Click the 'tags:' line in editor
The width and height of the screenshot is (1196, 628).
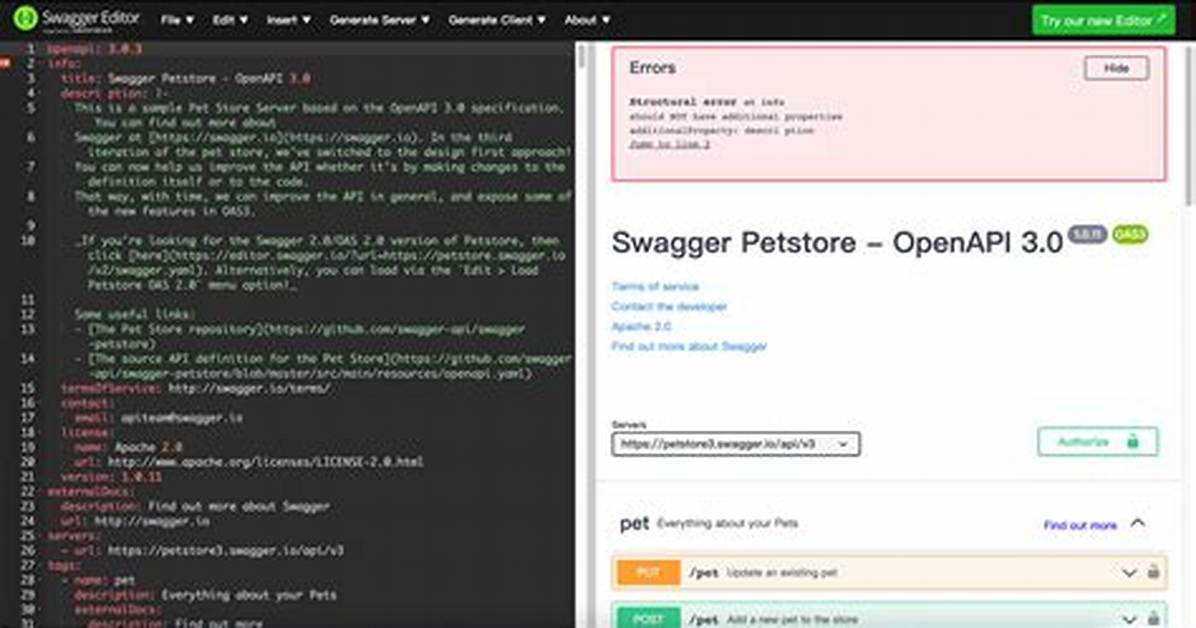63,565
